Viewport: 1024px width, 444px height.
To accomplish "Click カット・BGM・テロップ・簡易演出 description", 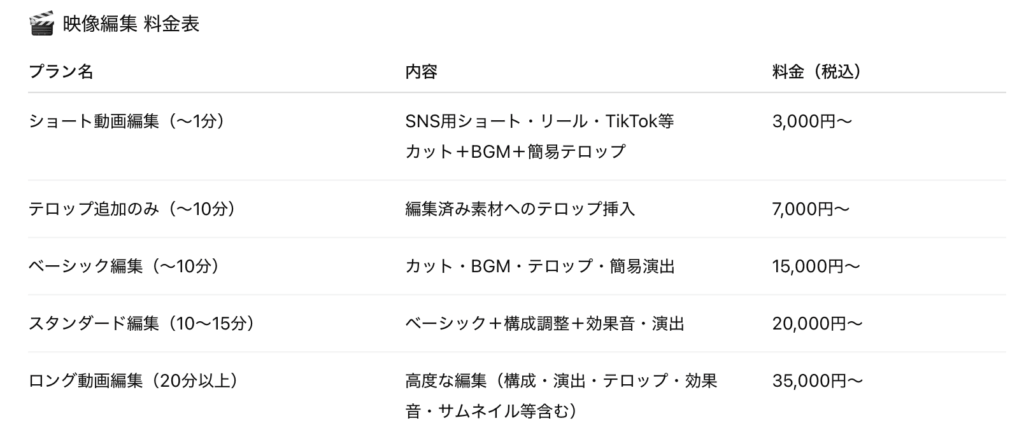I will (x=539, y=266).
